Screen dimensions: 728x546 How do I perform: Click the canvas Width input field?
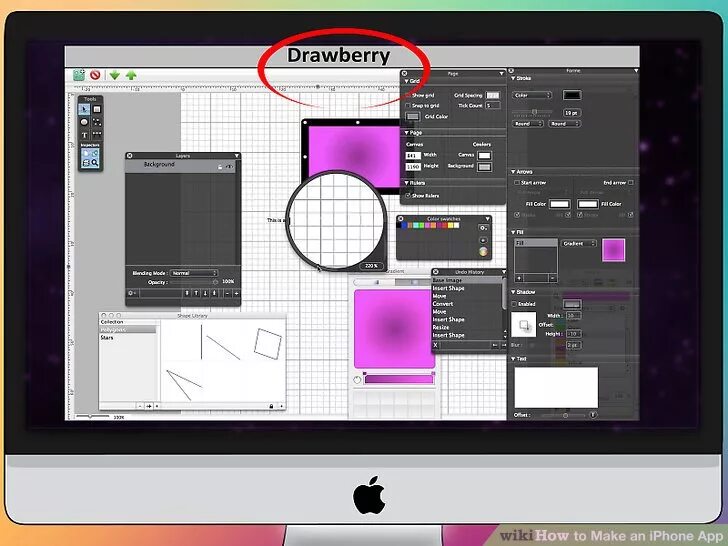coord(413,156)
